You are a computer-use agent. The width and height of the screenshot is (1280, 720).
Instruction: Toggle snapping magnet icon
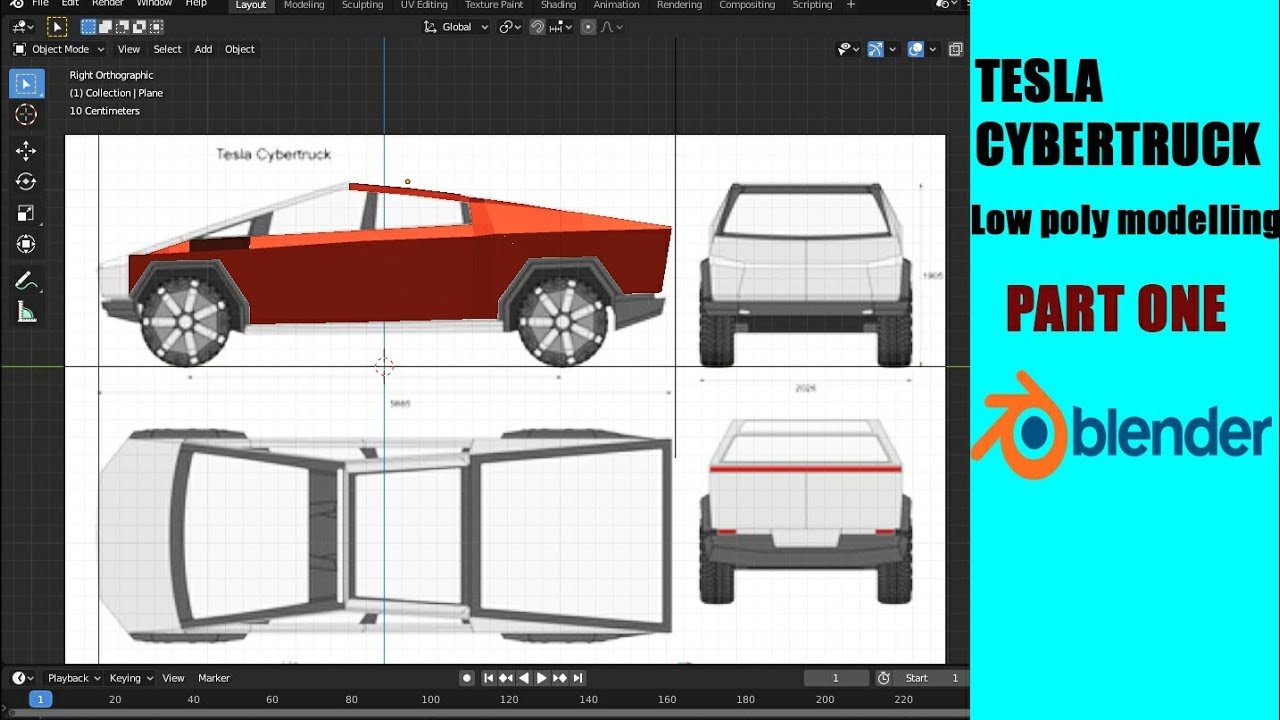click(x=537, y=27)
